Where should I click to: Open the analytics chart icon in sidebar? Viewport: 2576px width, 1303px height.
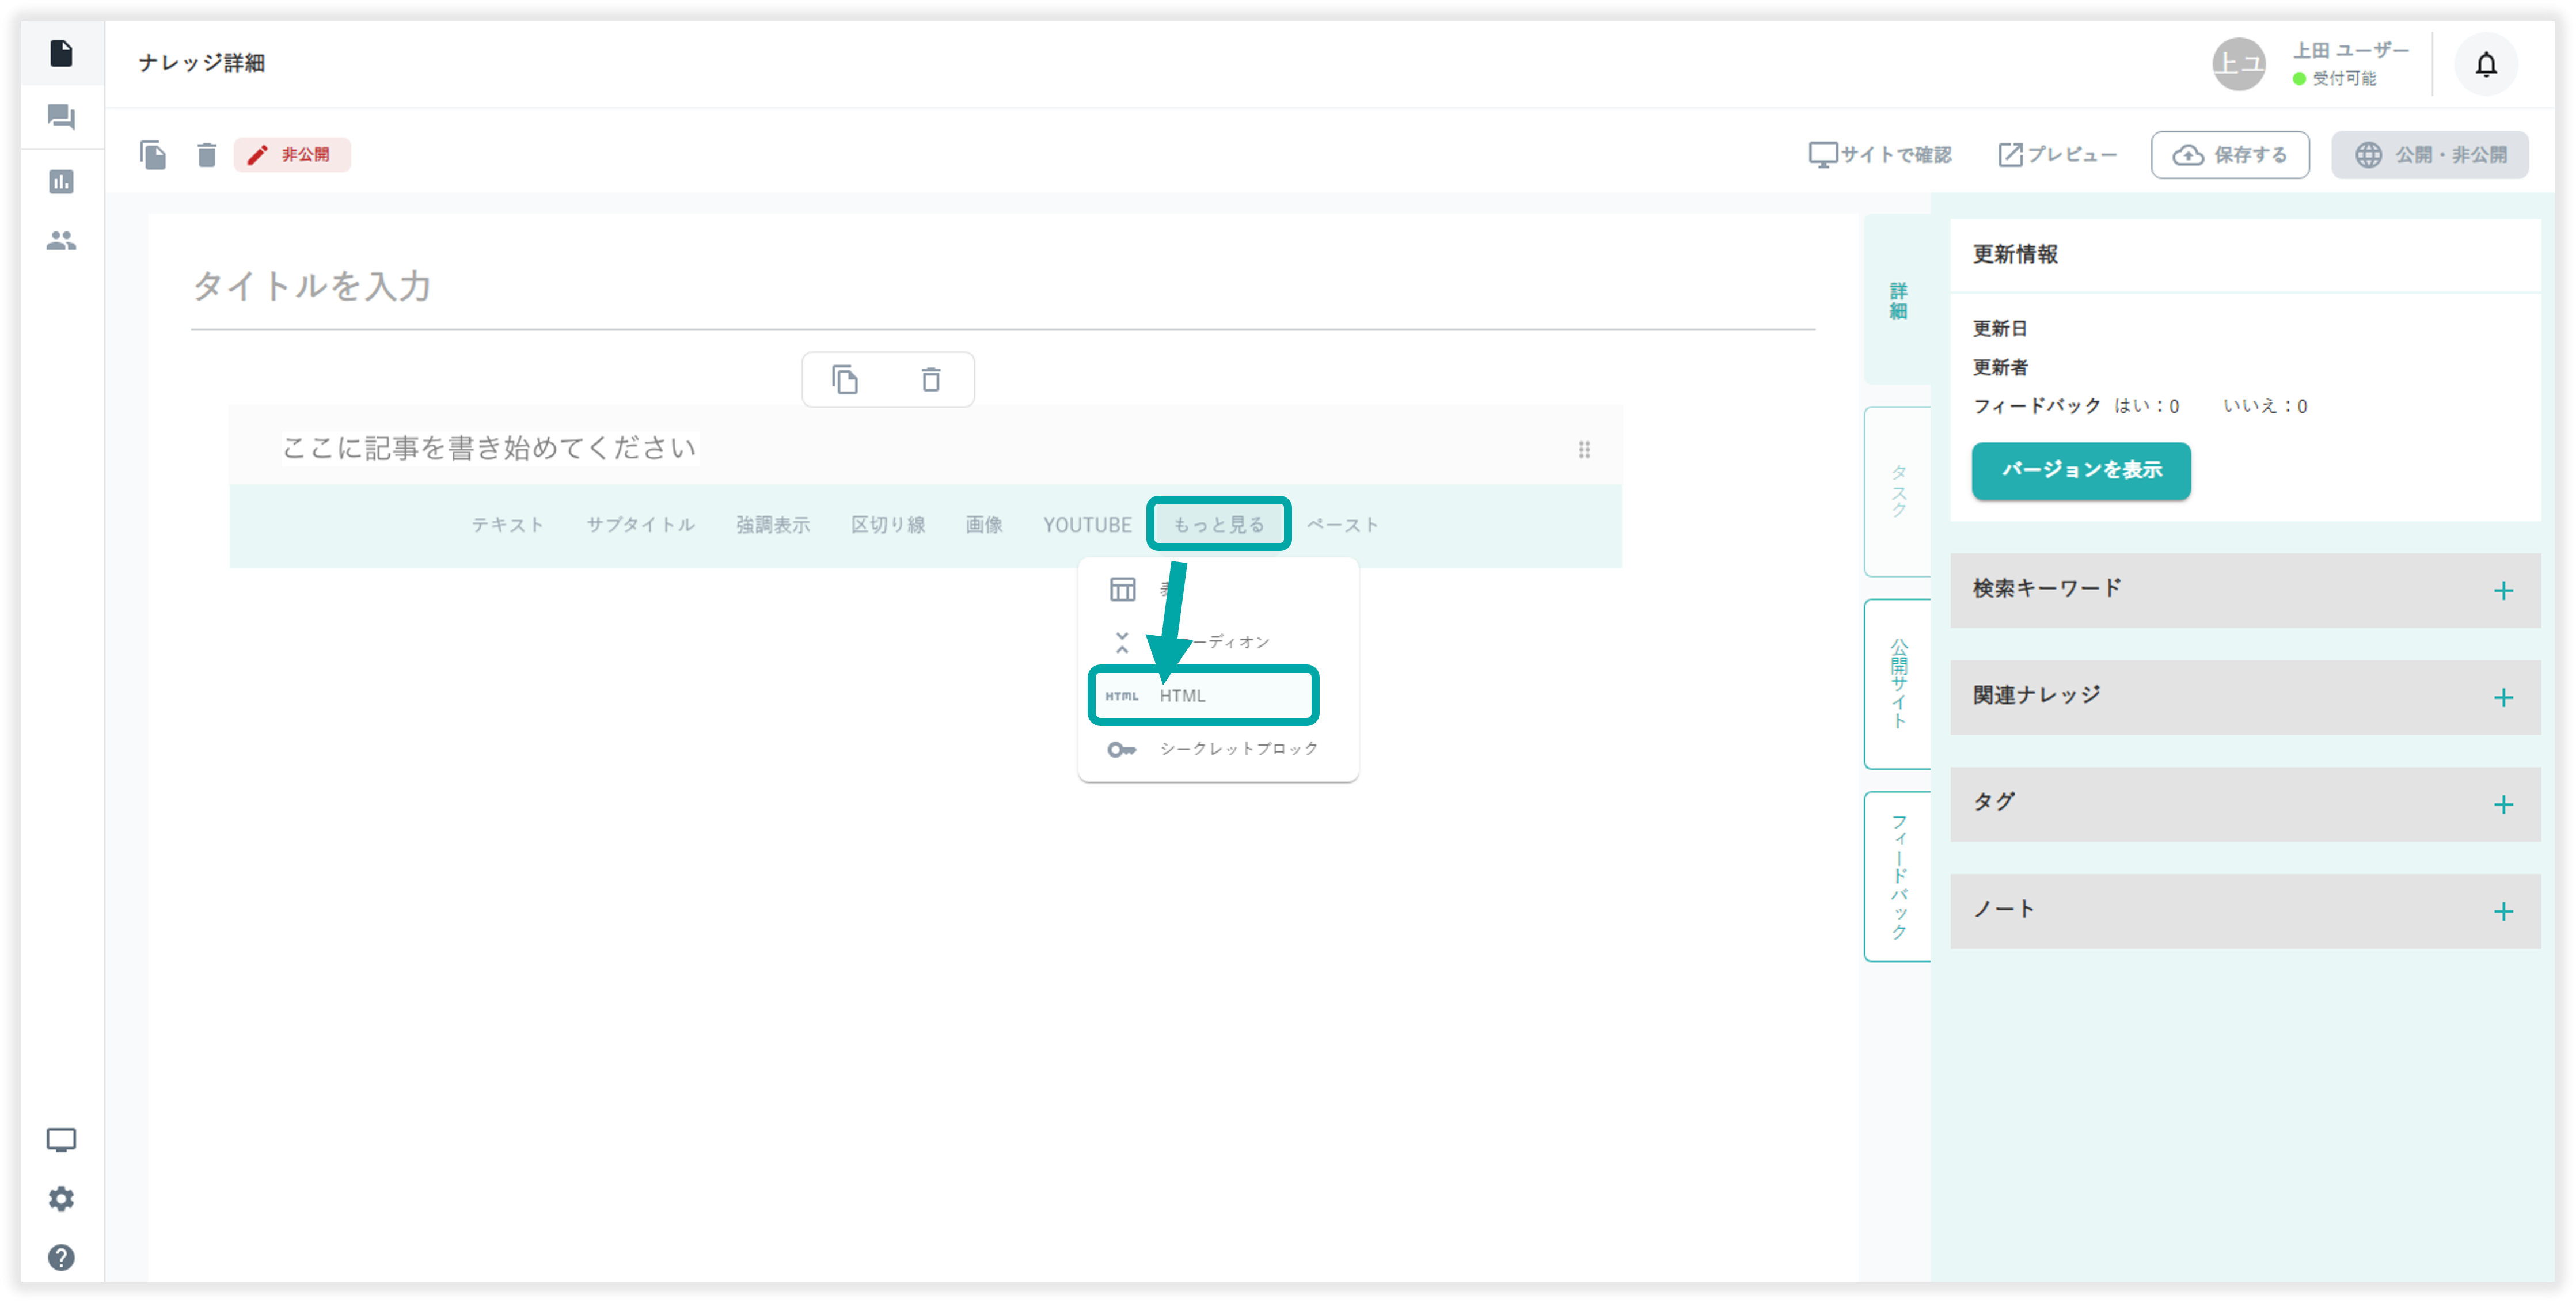[x=61, y=182]
